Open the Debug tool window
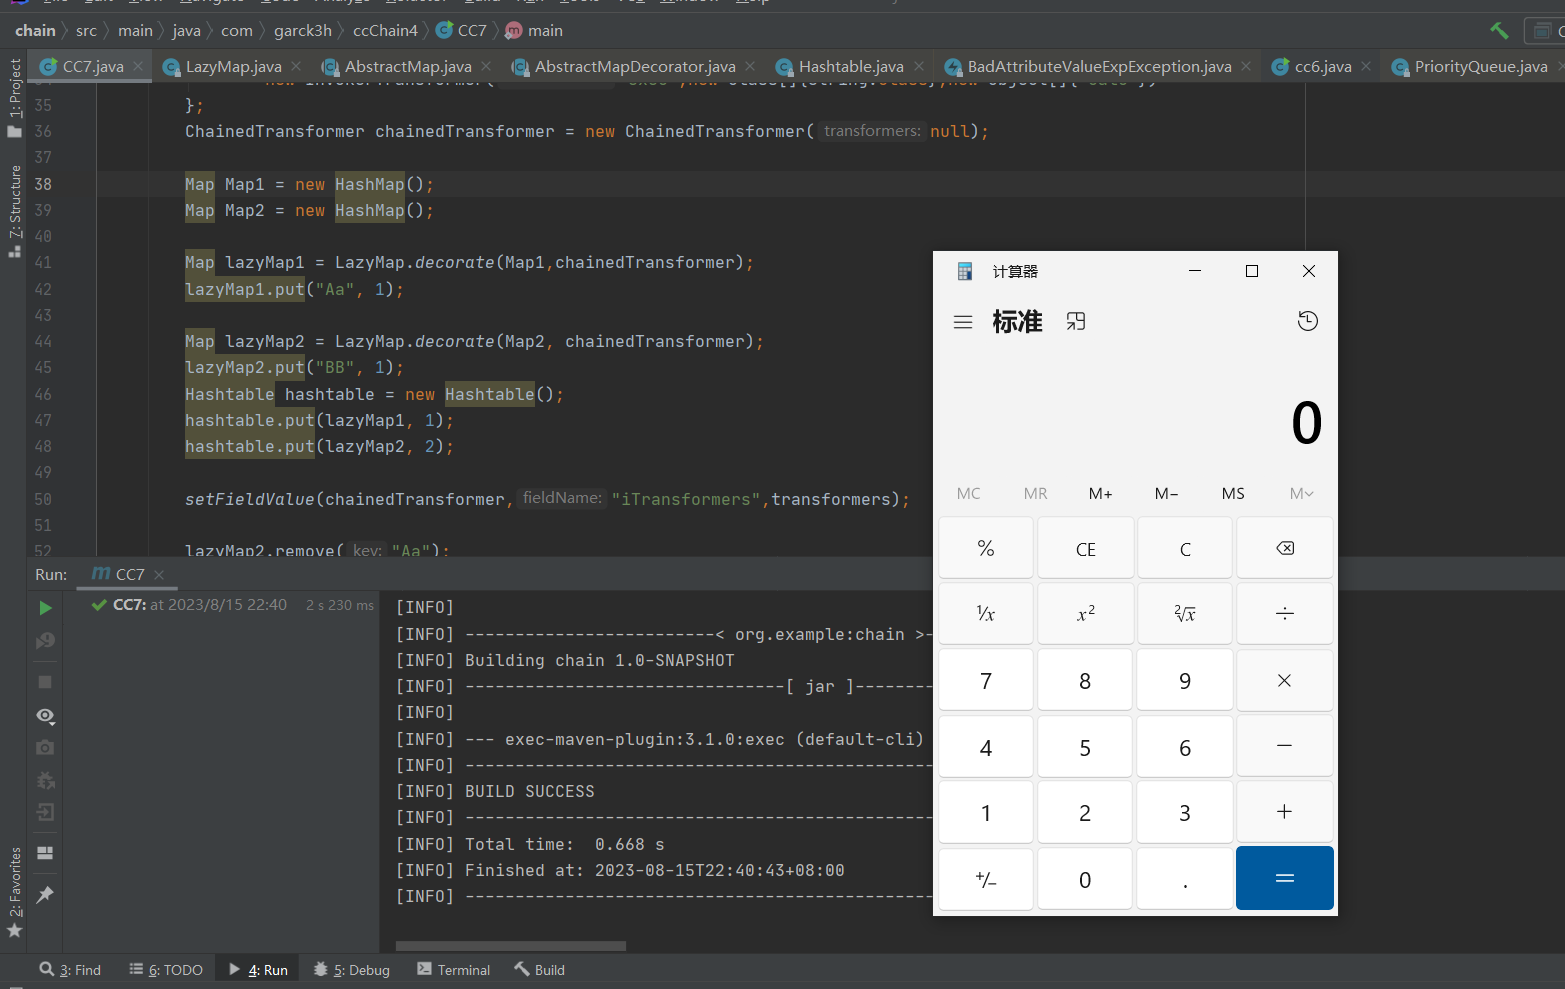Viewport: 1565px width, 989px height. coord(351,970)
